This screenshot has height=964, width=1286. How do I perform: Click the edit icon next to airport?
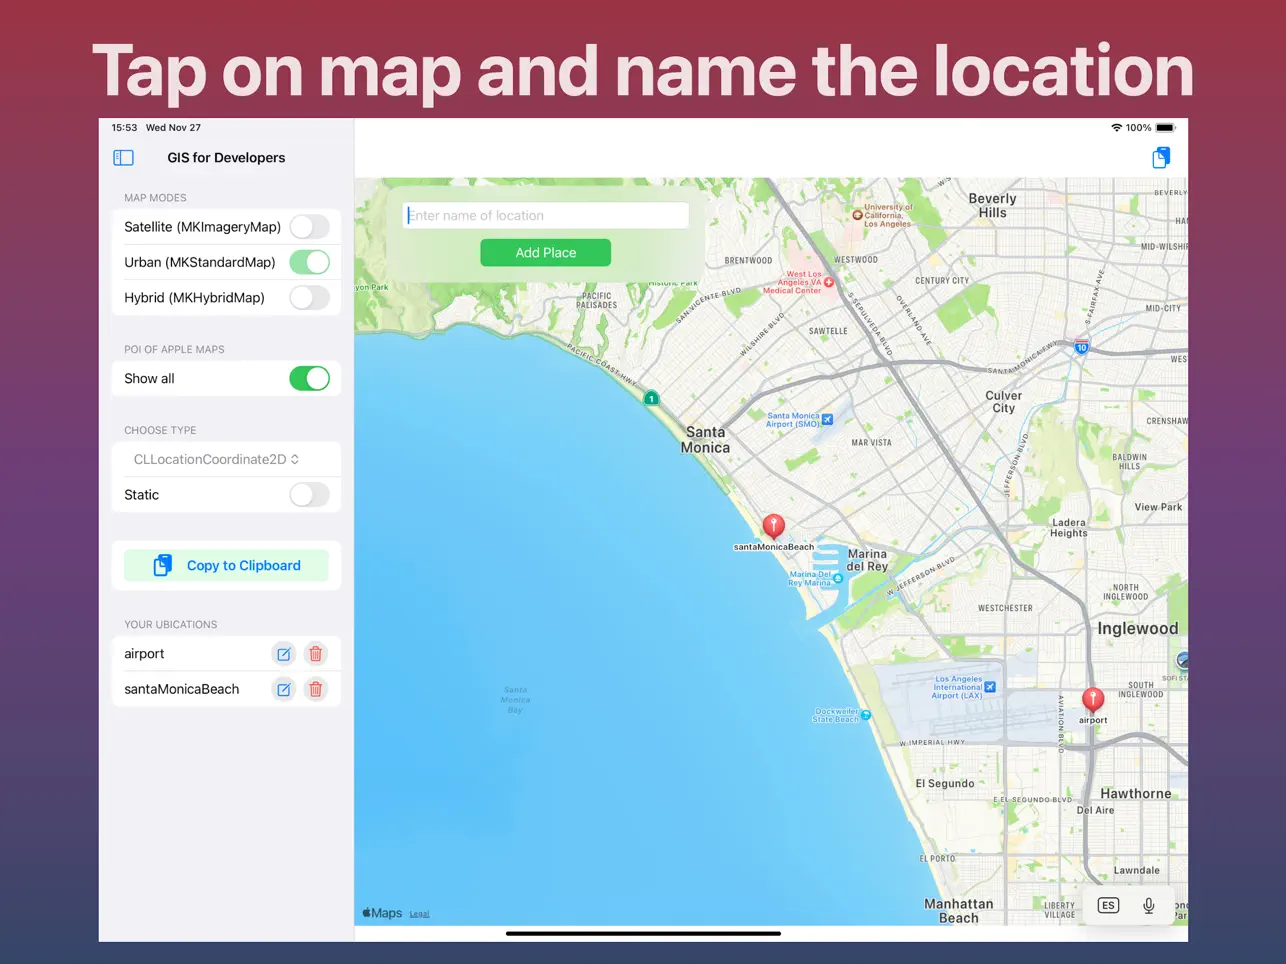click(x=283, y=653)
